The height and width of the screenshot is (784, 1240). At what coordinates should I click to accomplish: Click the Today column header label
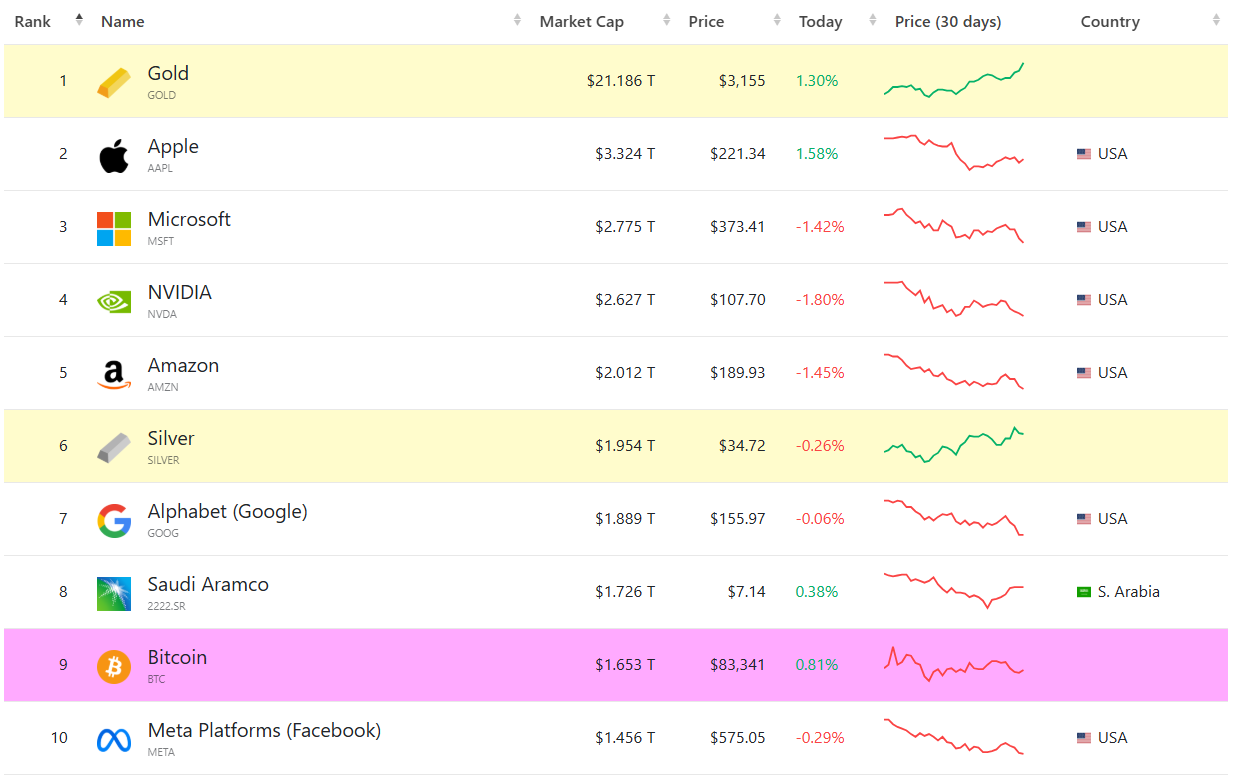(821, 22)
